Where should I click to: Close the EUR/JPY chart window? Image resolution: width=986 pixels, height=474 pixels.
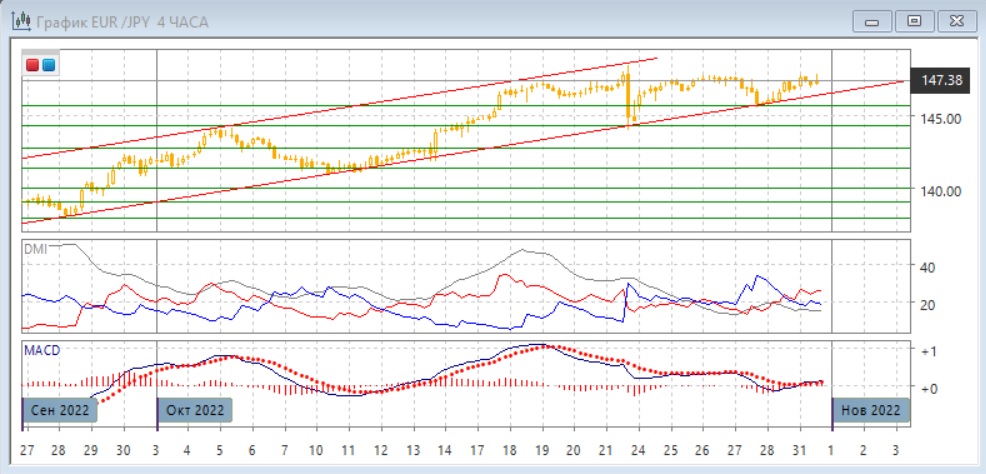click(954, 21)
